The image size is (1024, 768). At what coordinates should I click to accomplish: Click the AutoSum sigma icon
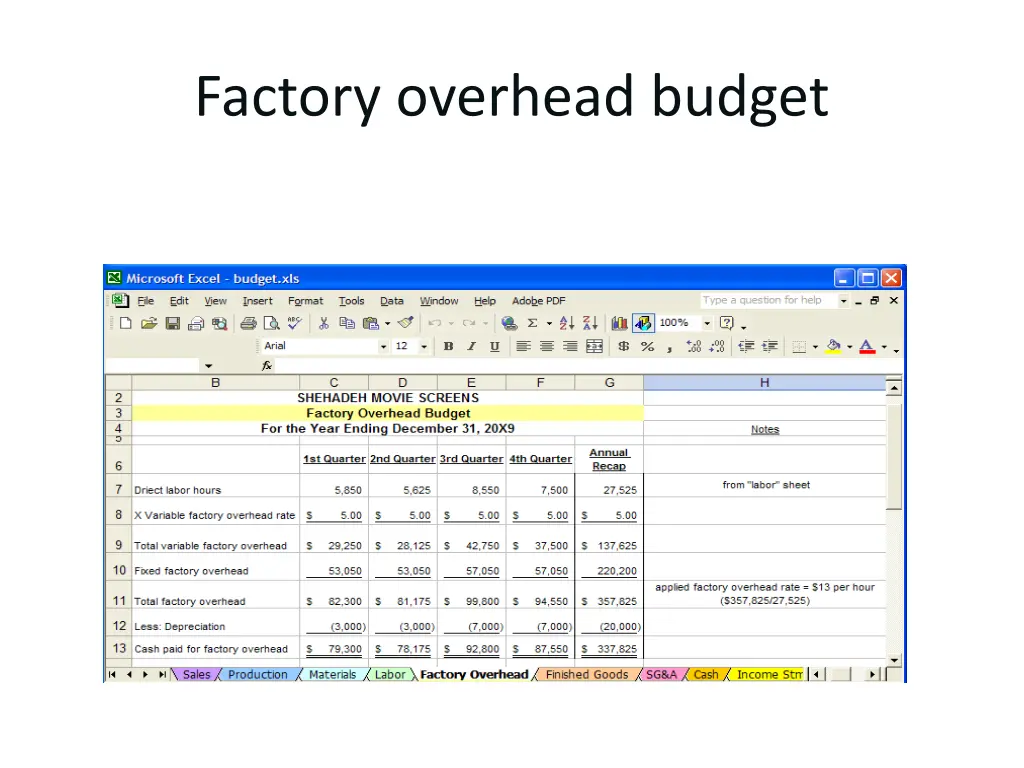(x=532, y=323)
